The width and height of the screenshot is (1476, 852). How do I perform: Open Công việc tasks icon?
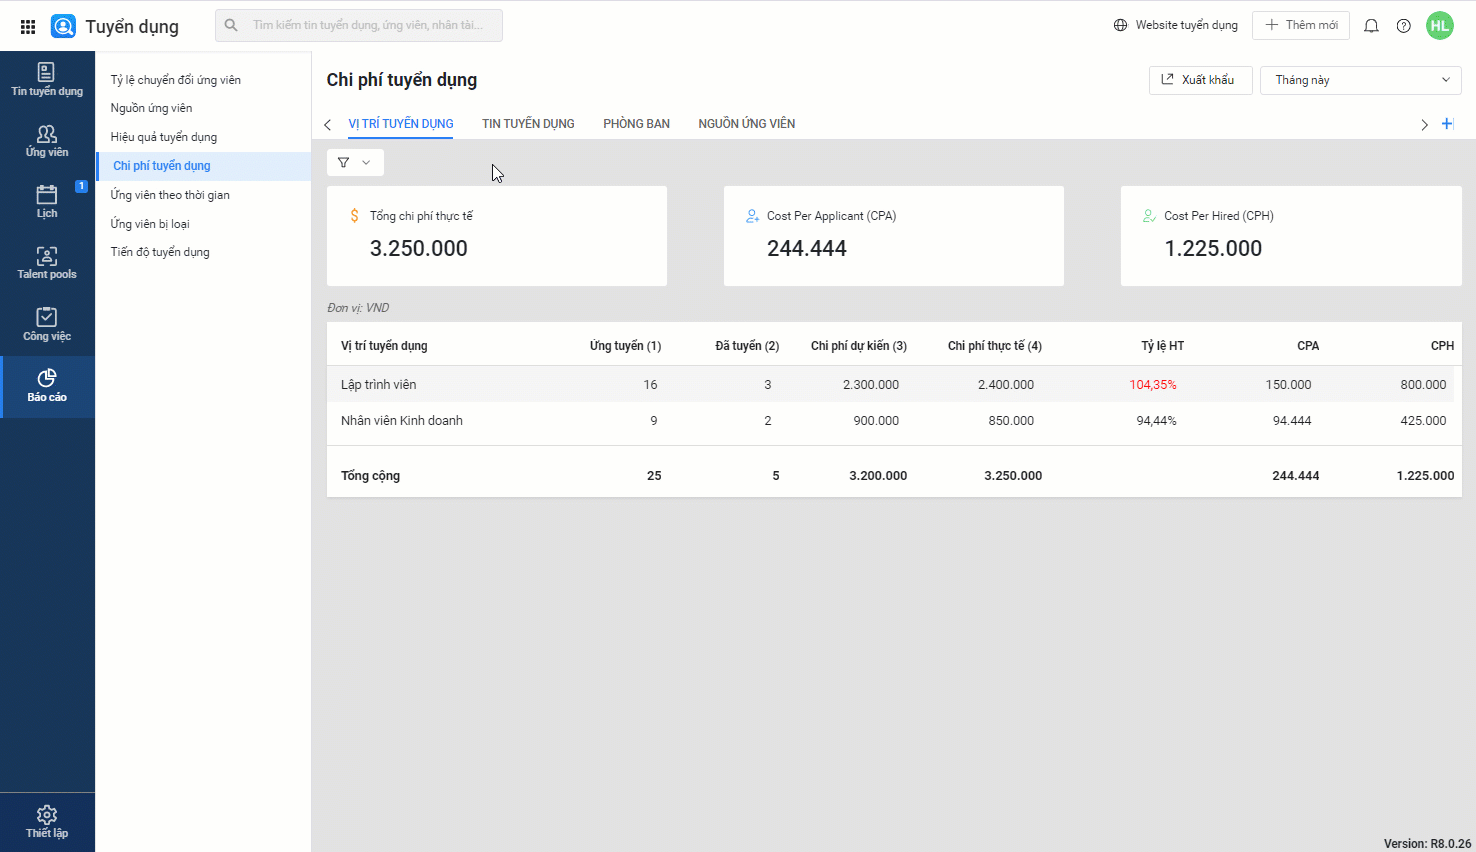(x=47, y=325)
